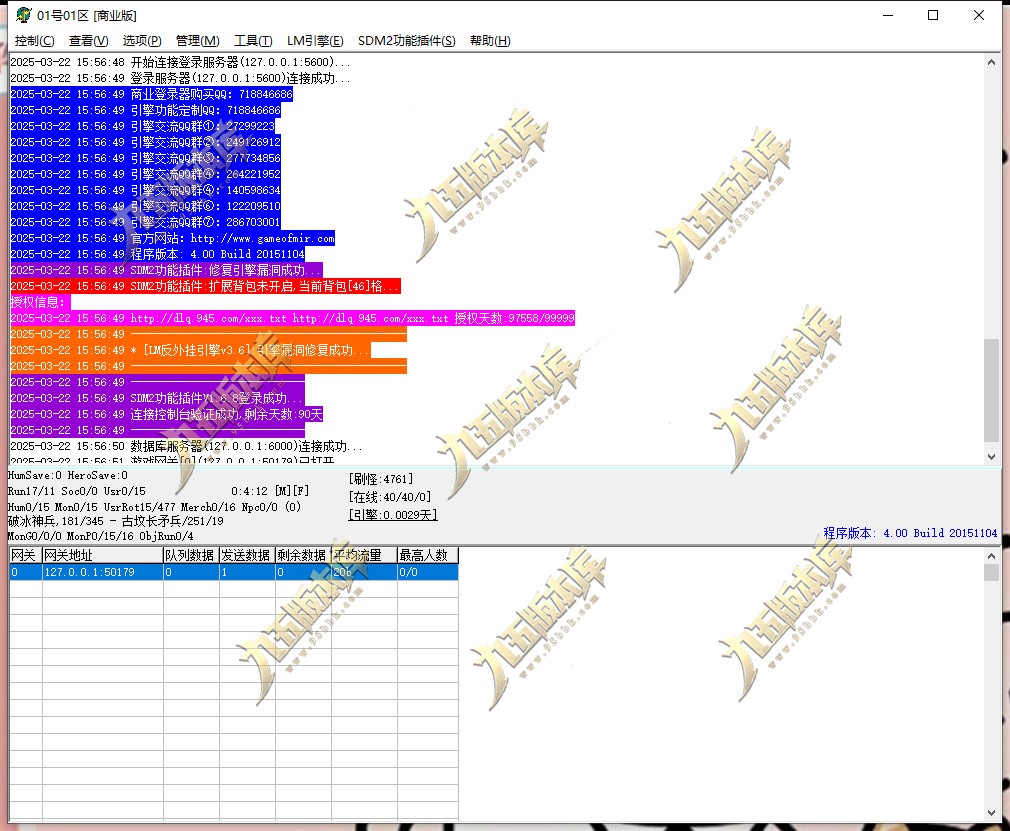Click the log pane scrollbar thumb

[x=991, y=390]
